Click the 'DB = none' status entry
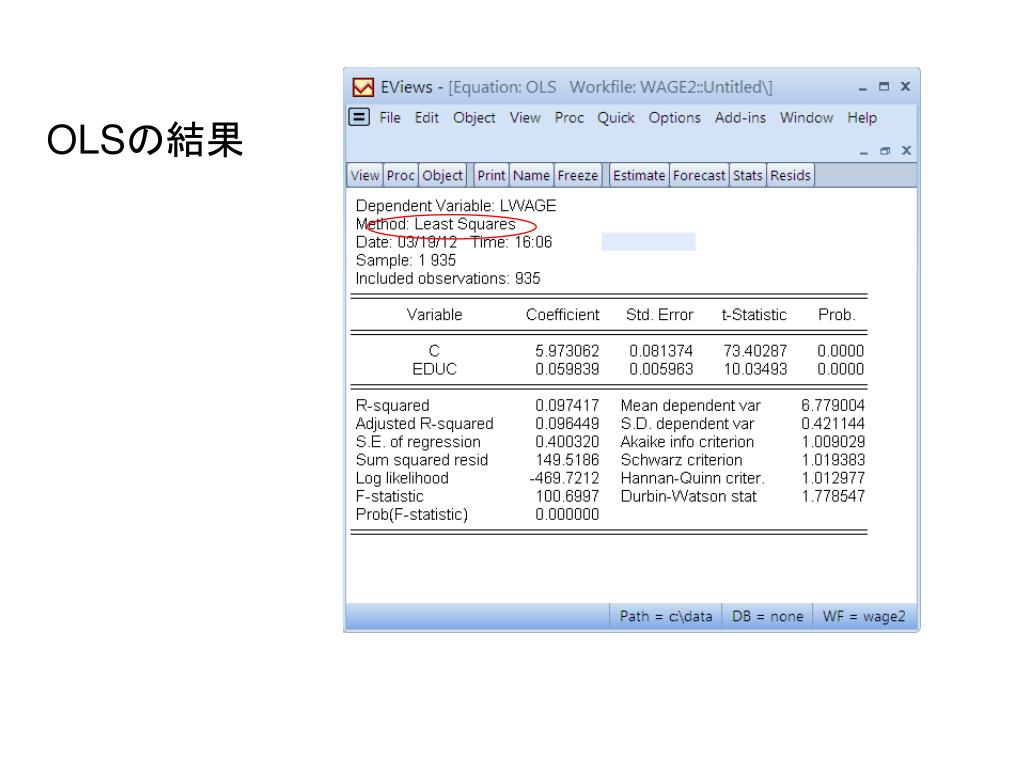Screen dimensions: 1024x768 [x=767, y=616]
